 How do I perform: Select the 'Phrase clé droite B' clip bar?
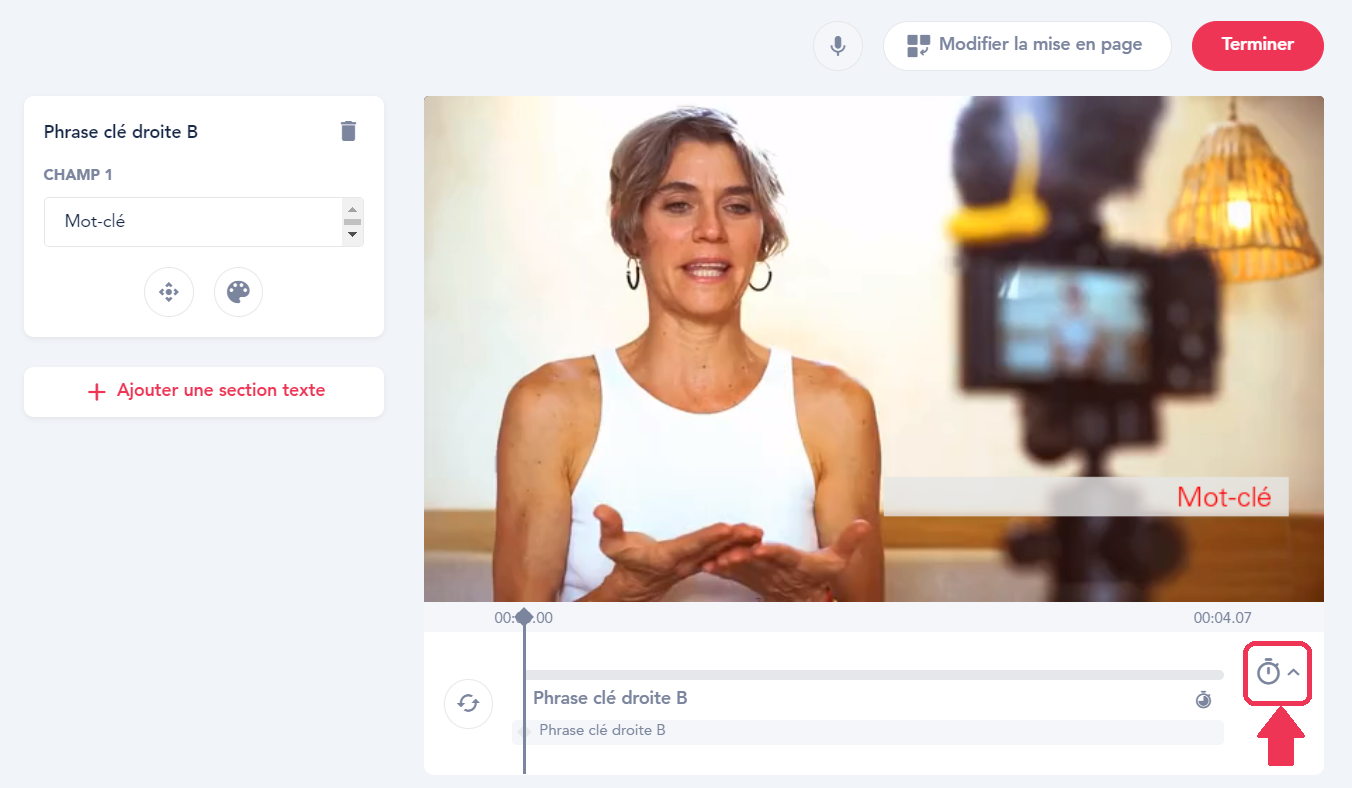tap(867, 731)
